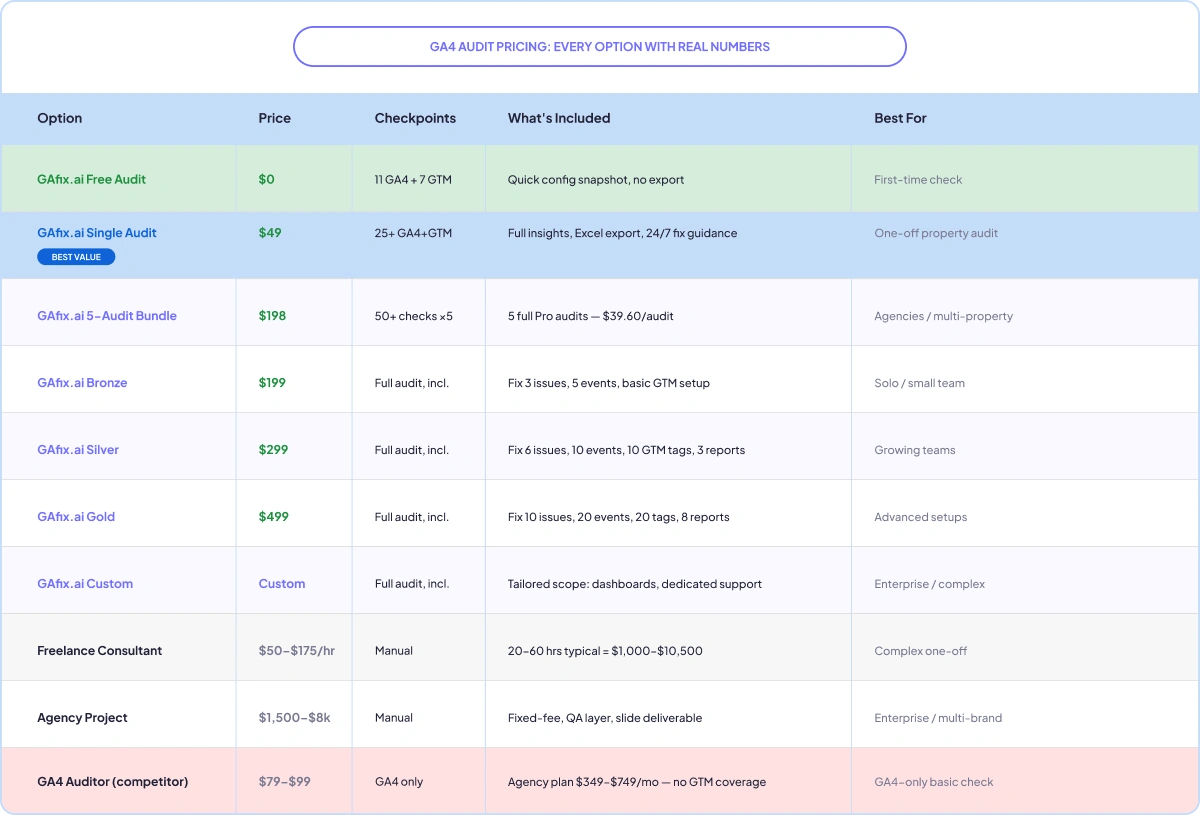
Task: Click GAfix.ai Free Audit option name
Action: [92, 180]
